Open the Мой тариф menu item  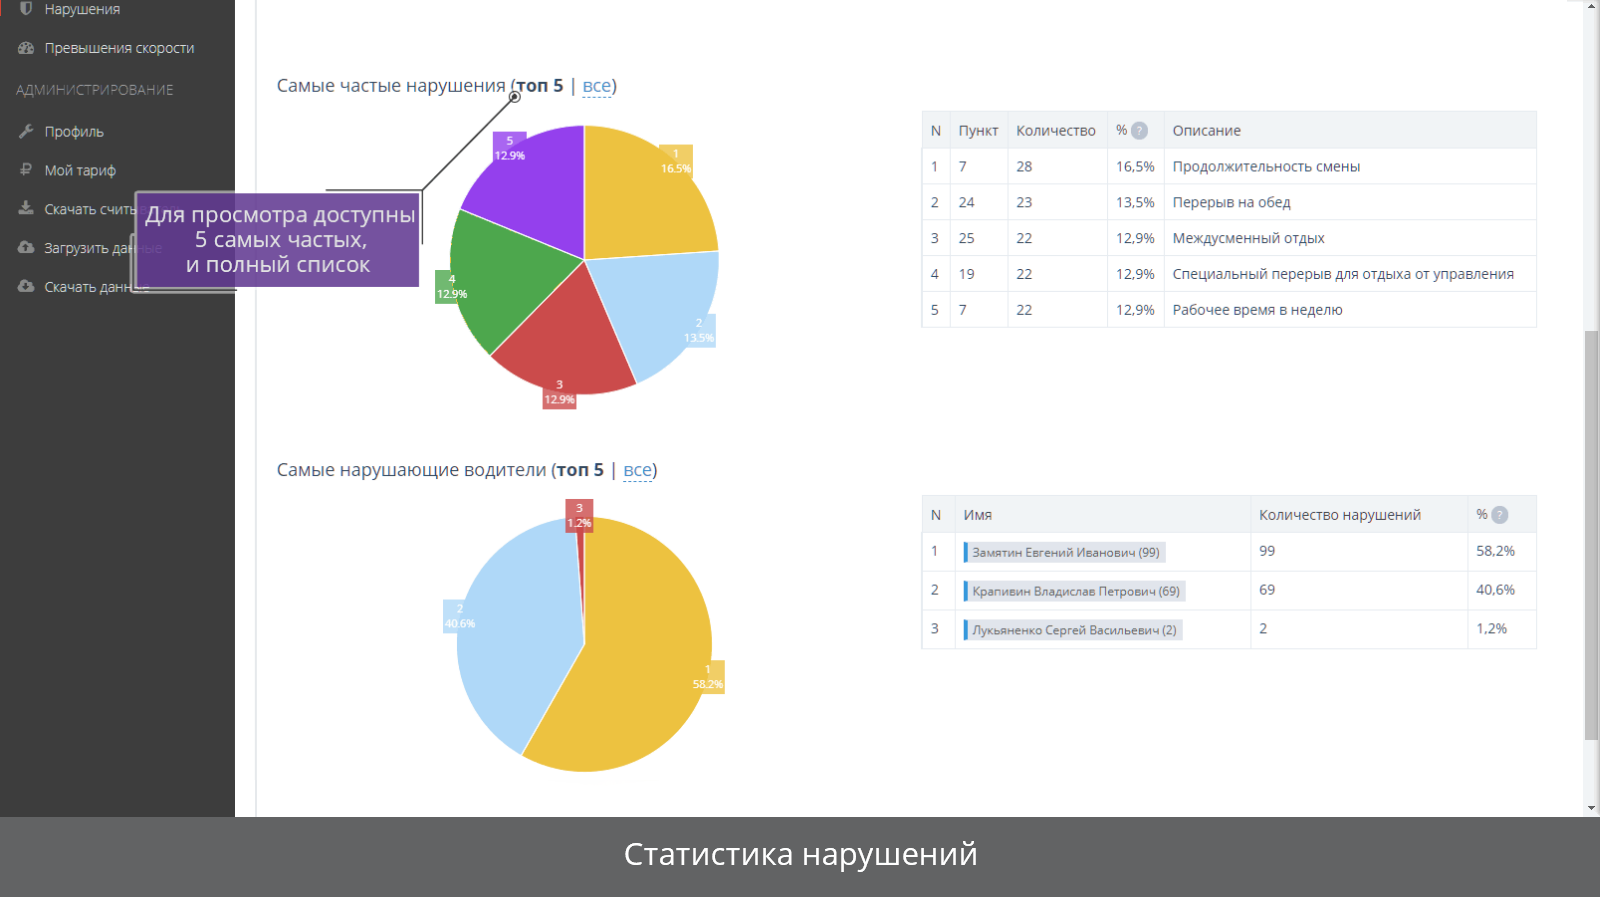point(80,170)
